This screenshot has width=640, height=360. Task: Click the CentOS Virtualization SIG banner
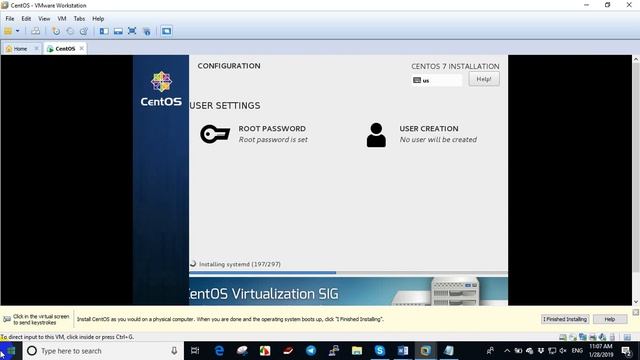348,291
